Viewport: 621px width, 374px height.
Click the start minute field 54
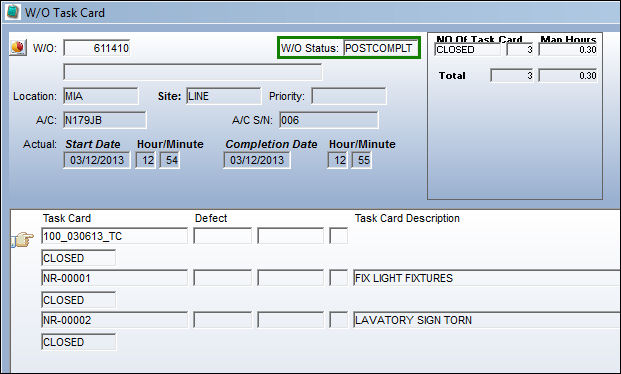point(170,160)
